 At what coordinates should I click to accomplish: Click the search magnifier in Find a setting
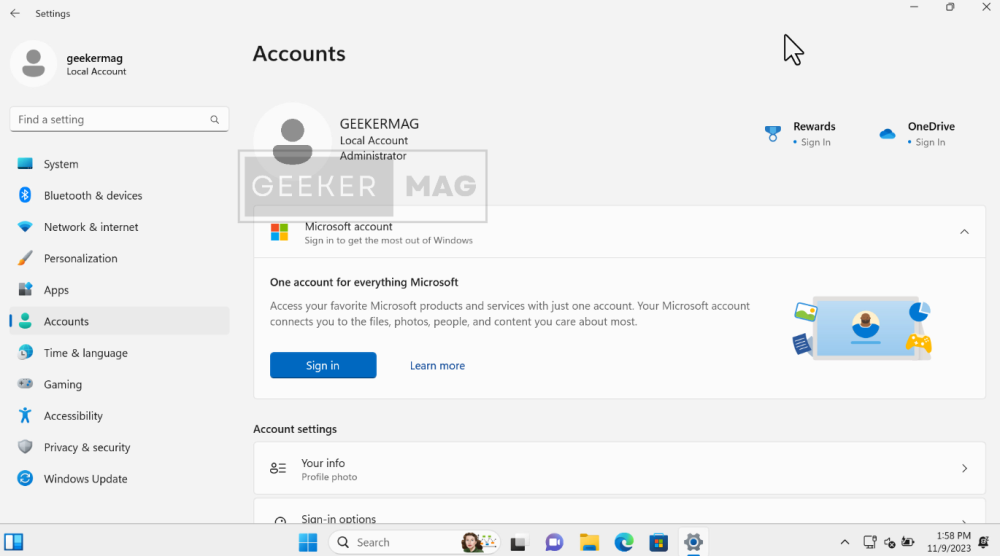pos(214,119)
